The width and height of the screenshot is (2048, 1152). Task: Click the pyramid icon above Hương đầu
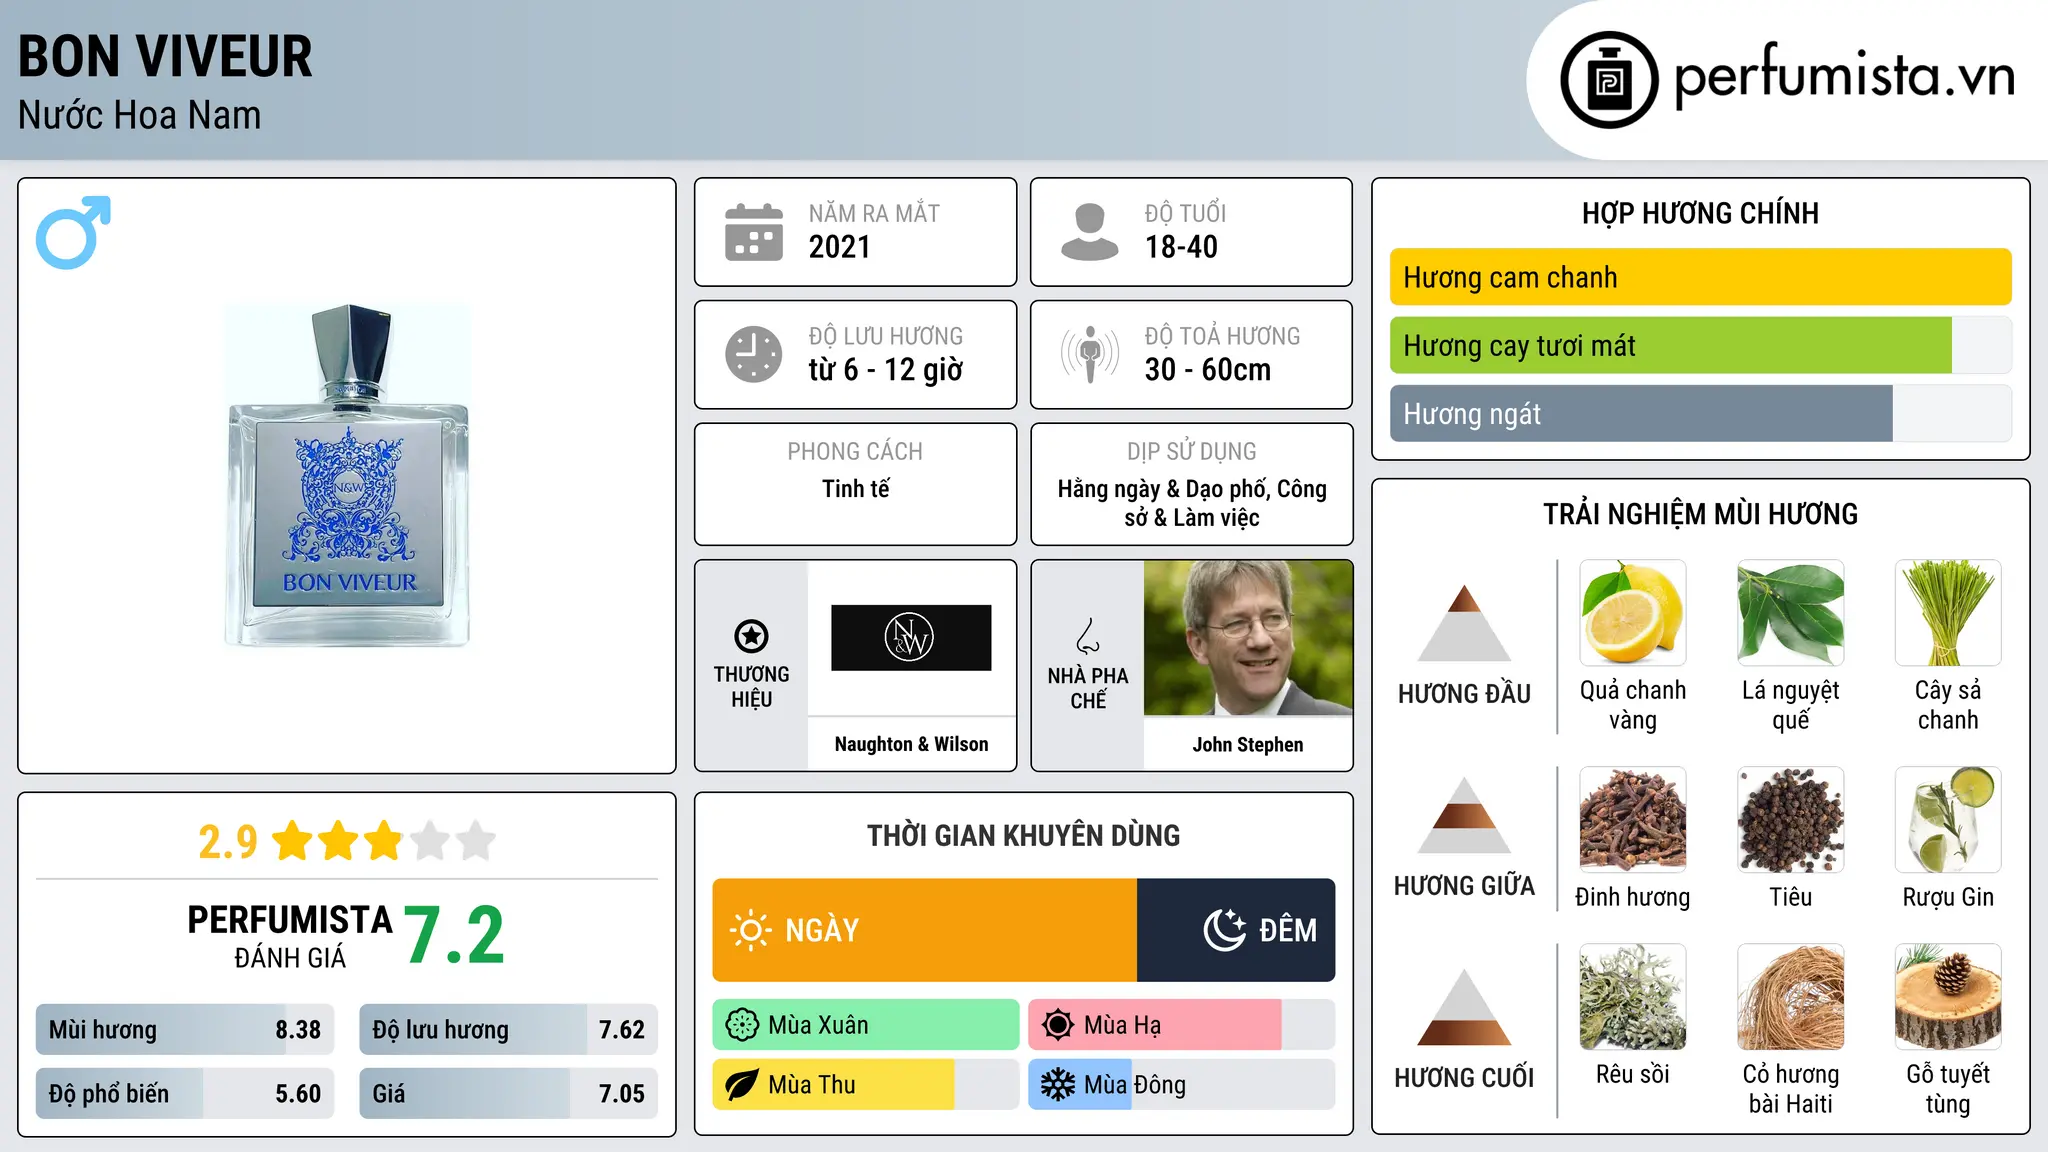pyautogui.click(x=1464, y=623)
